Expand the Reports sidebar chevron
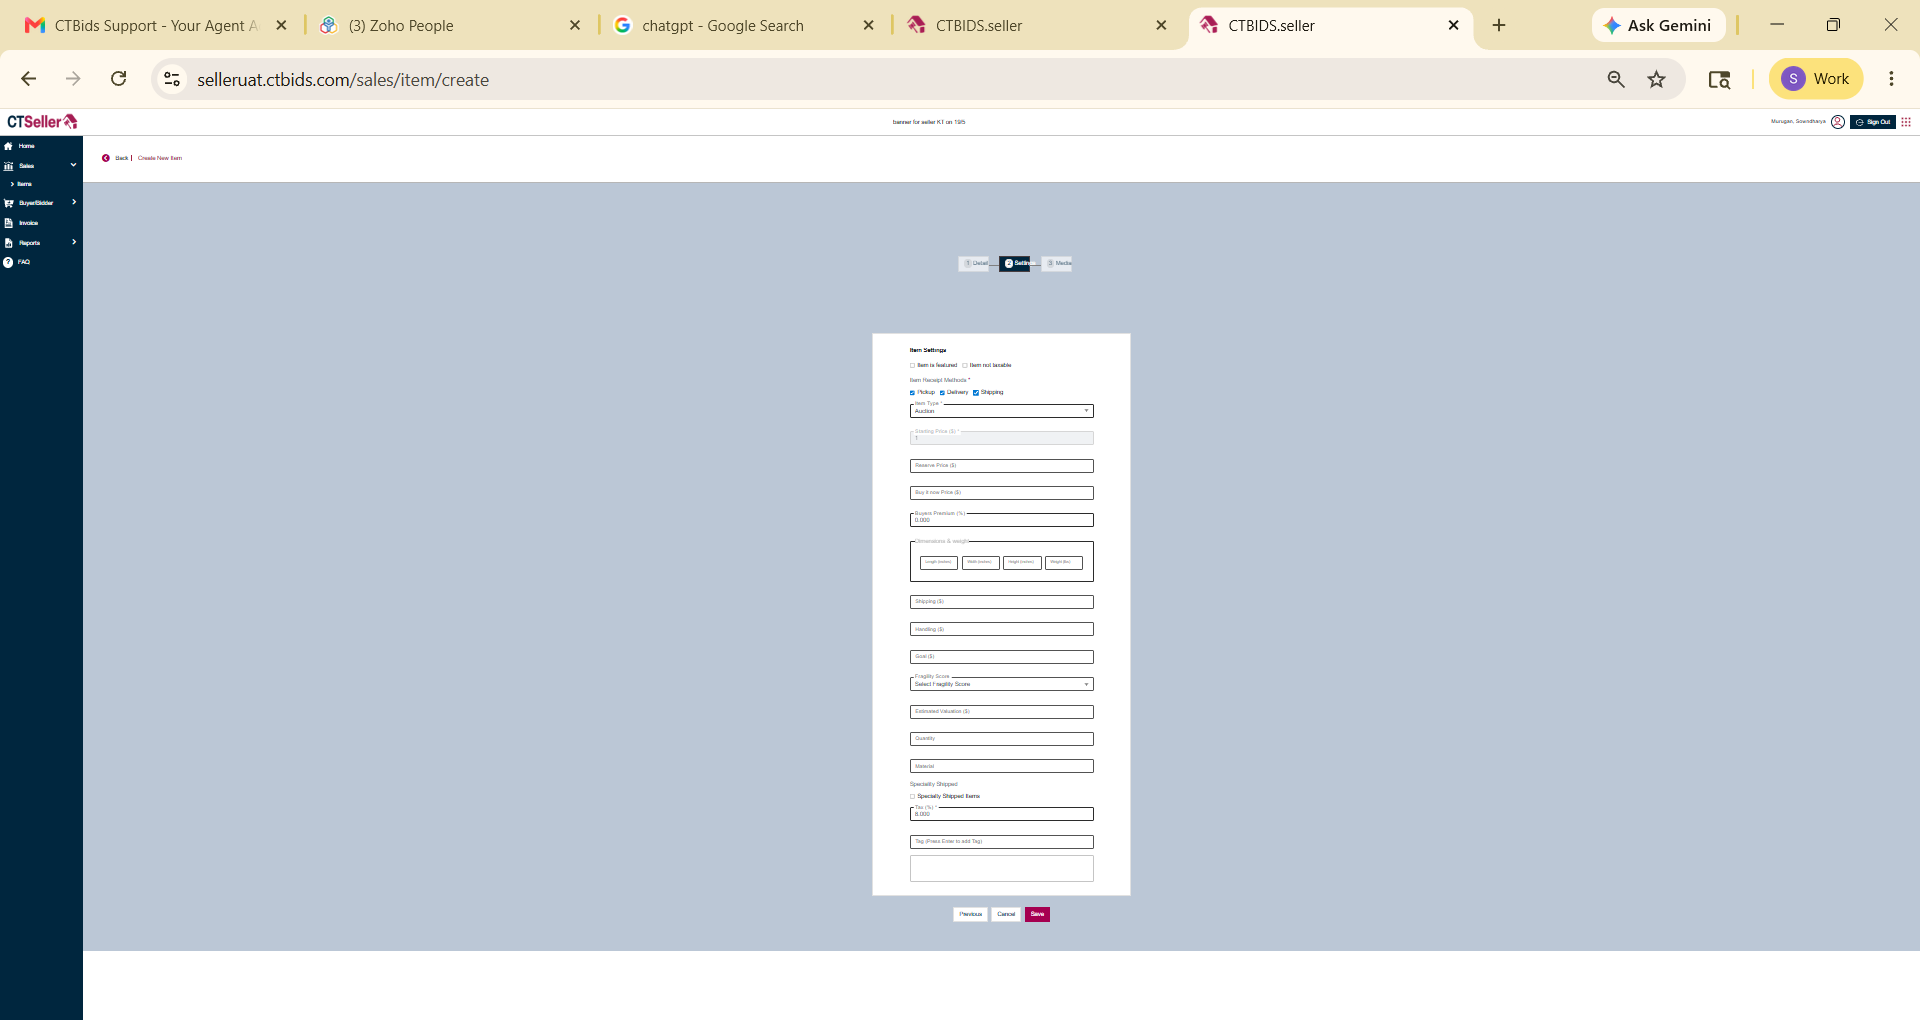Viewport: 1920px width, 1020px height. [74, 242]
